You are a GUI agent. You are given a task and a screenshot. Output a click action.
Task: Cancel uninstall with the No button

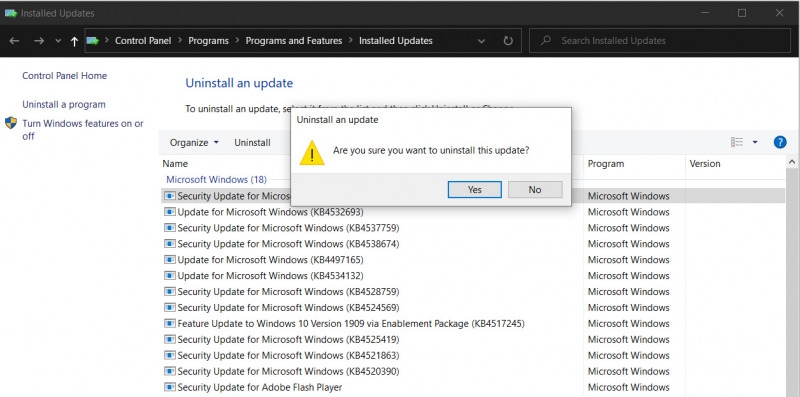(535, 189)
